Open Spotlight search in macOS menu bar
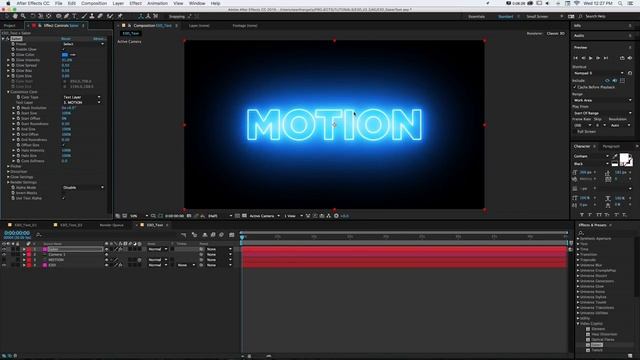Image resolution: width=640 pixels, height=360 pixels. (x=620, y=3)
